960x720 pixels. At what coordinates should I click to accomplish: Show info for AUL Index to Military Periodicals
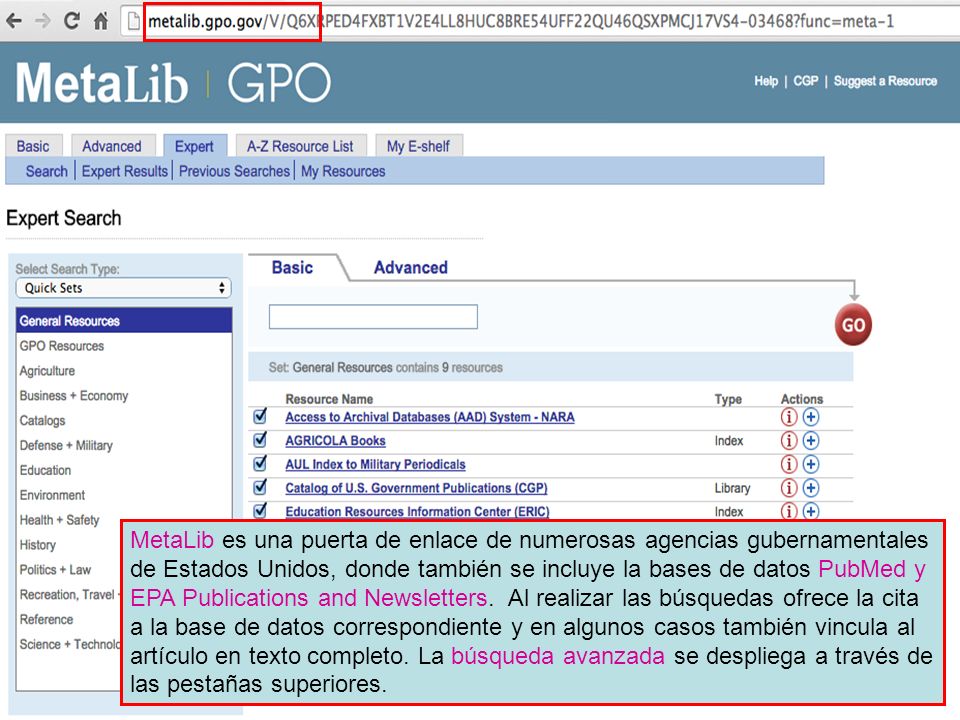pos(789,464)
